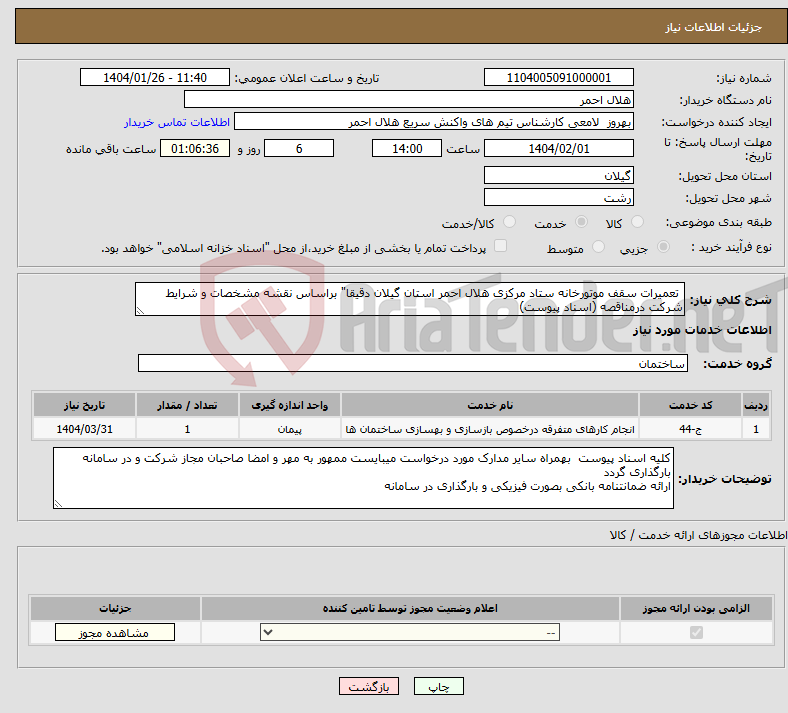The image size is (788, 713).
Task: Click the service name cell انجام کارهای متفرقه
Action: (x=490, y=429)
